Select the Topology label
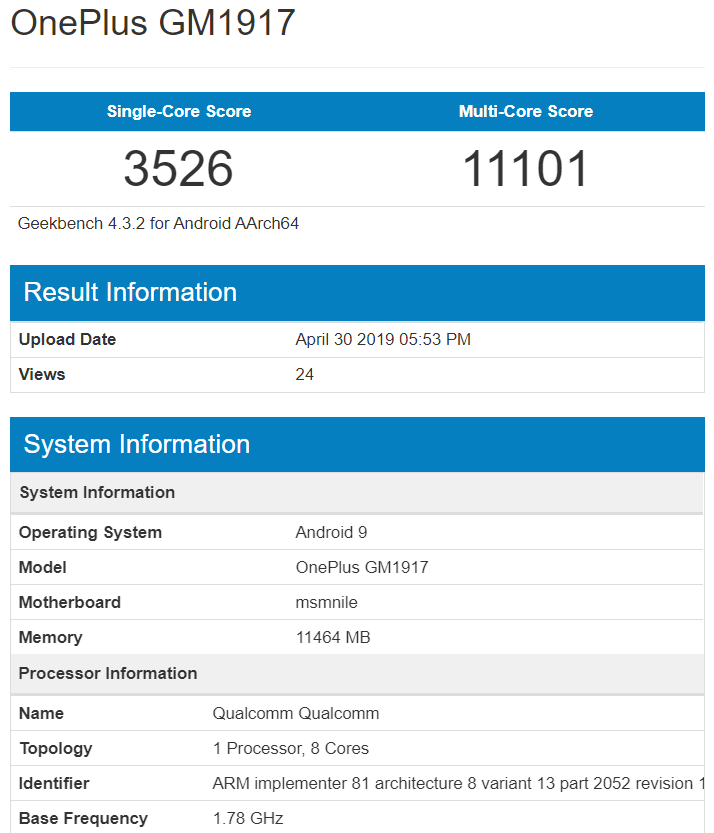The image size is (714, 833). point(56,749)
